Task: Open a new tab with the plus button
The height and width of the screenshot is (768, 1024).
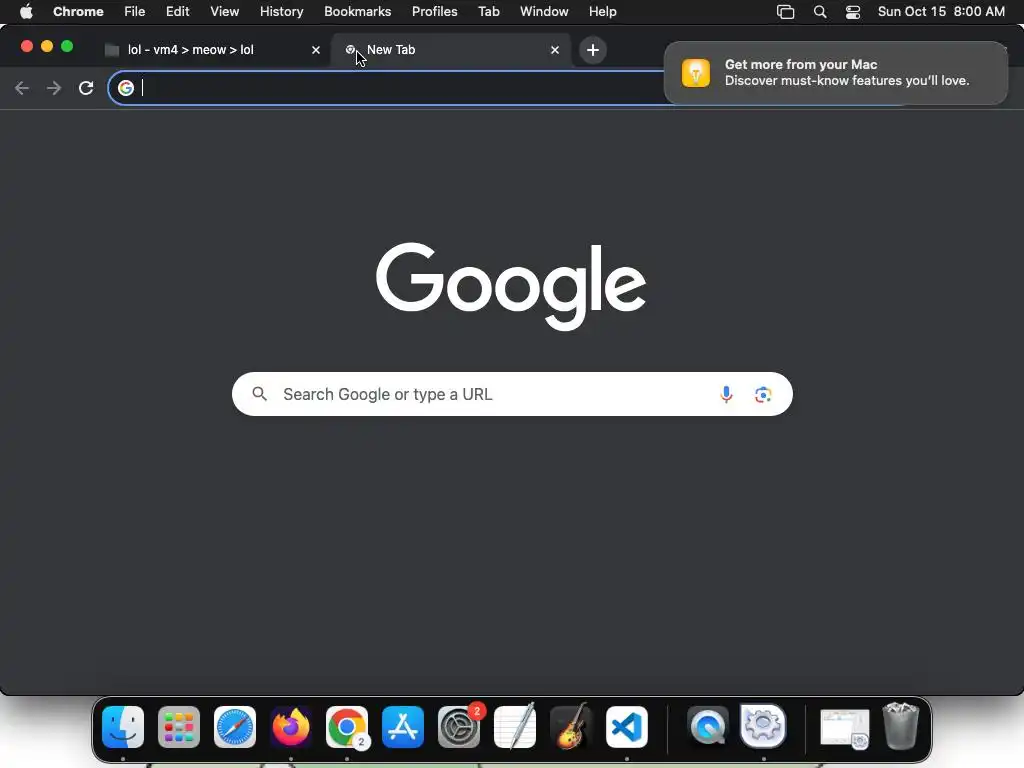Action: (x=592, y=50)
